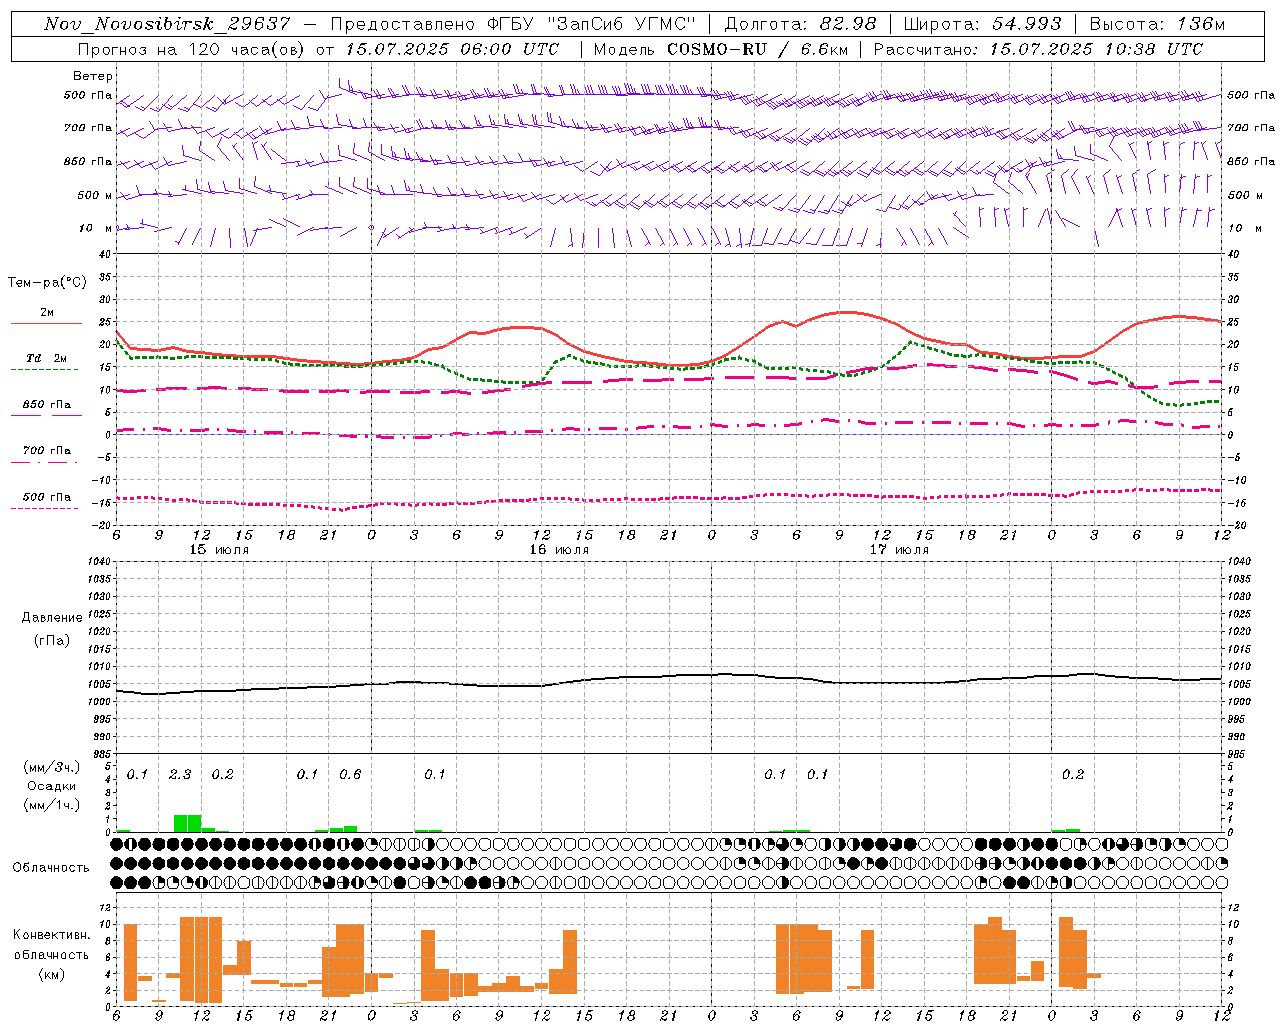Click the forecast start time 15.07.2025 06:00 UTC
The width and height of the screenshot is (1280, 1024).
click(452, 49)
